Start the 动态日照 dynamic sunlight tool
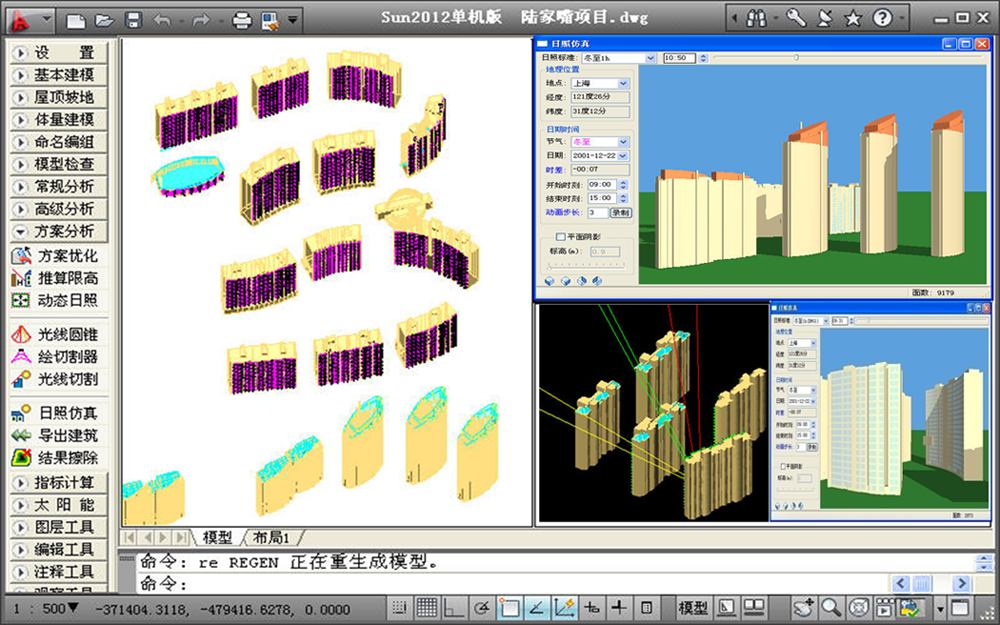Viewport: 1000px width, 625px height. point(55,300)
